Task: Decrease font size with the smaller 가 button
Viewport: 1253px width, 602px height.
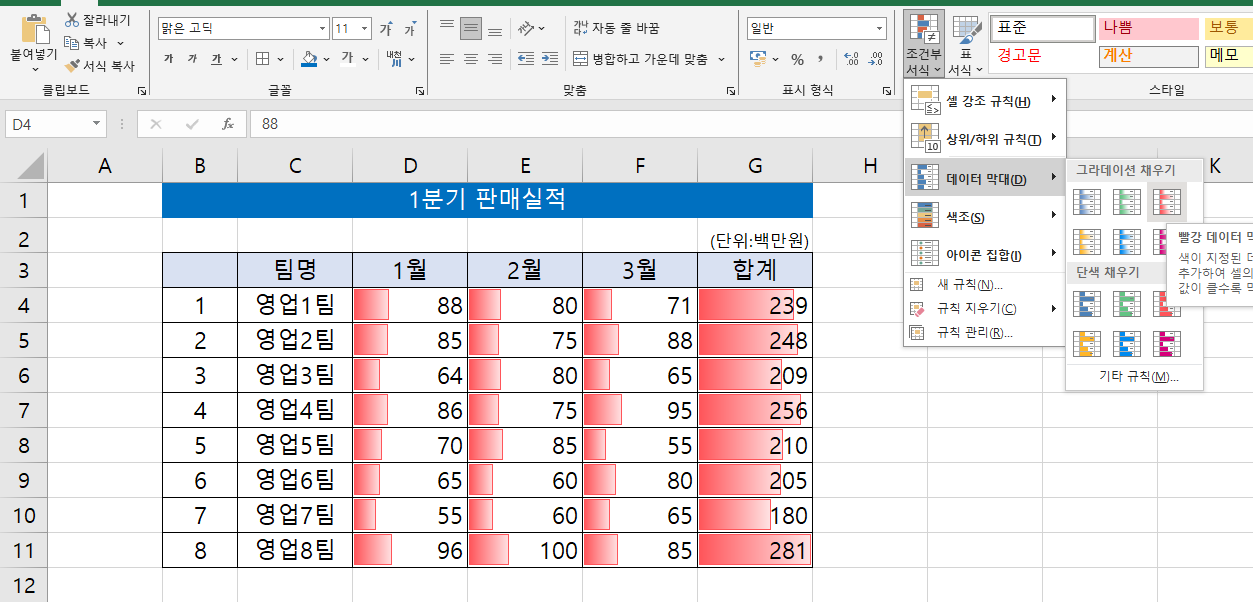Action: click(410, 29)
